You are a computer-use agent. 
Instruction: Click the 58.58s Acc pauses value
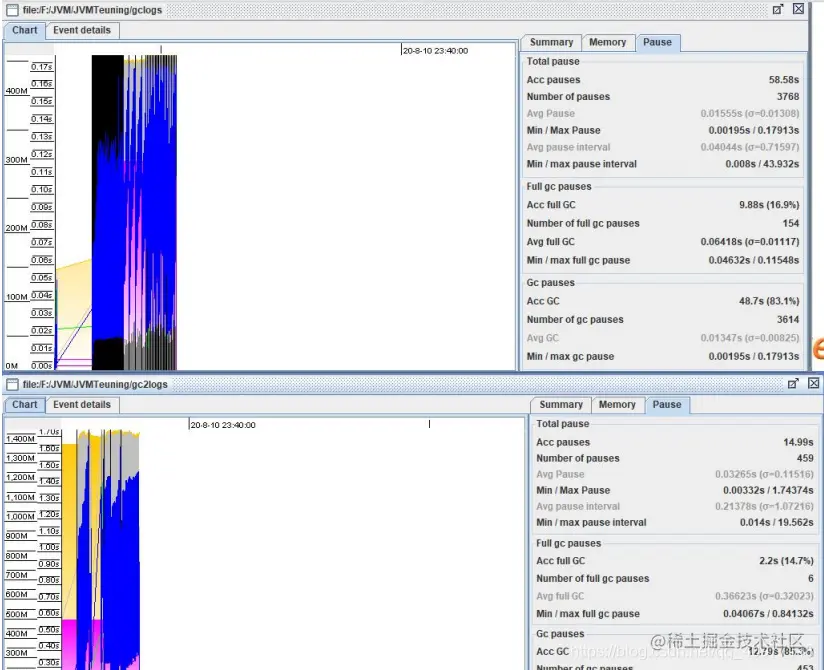(784, 80)
